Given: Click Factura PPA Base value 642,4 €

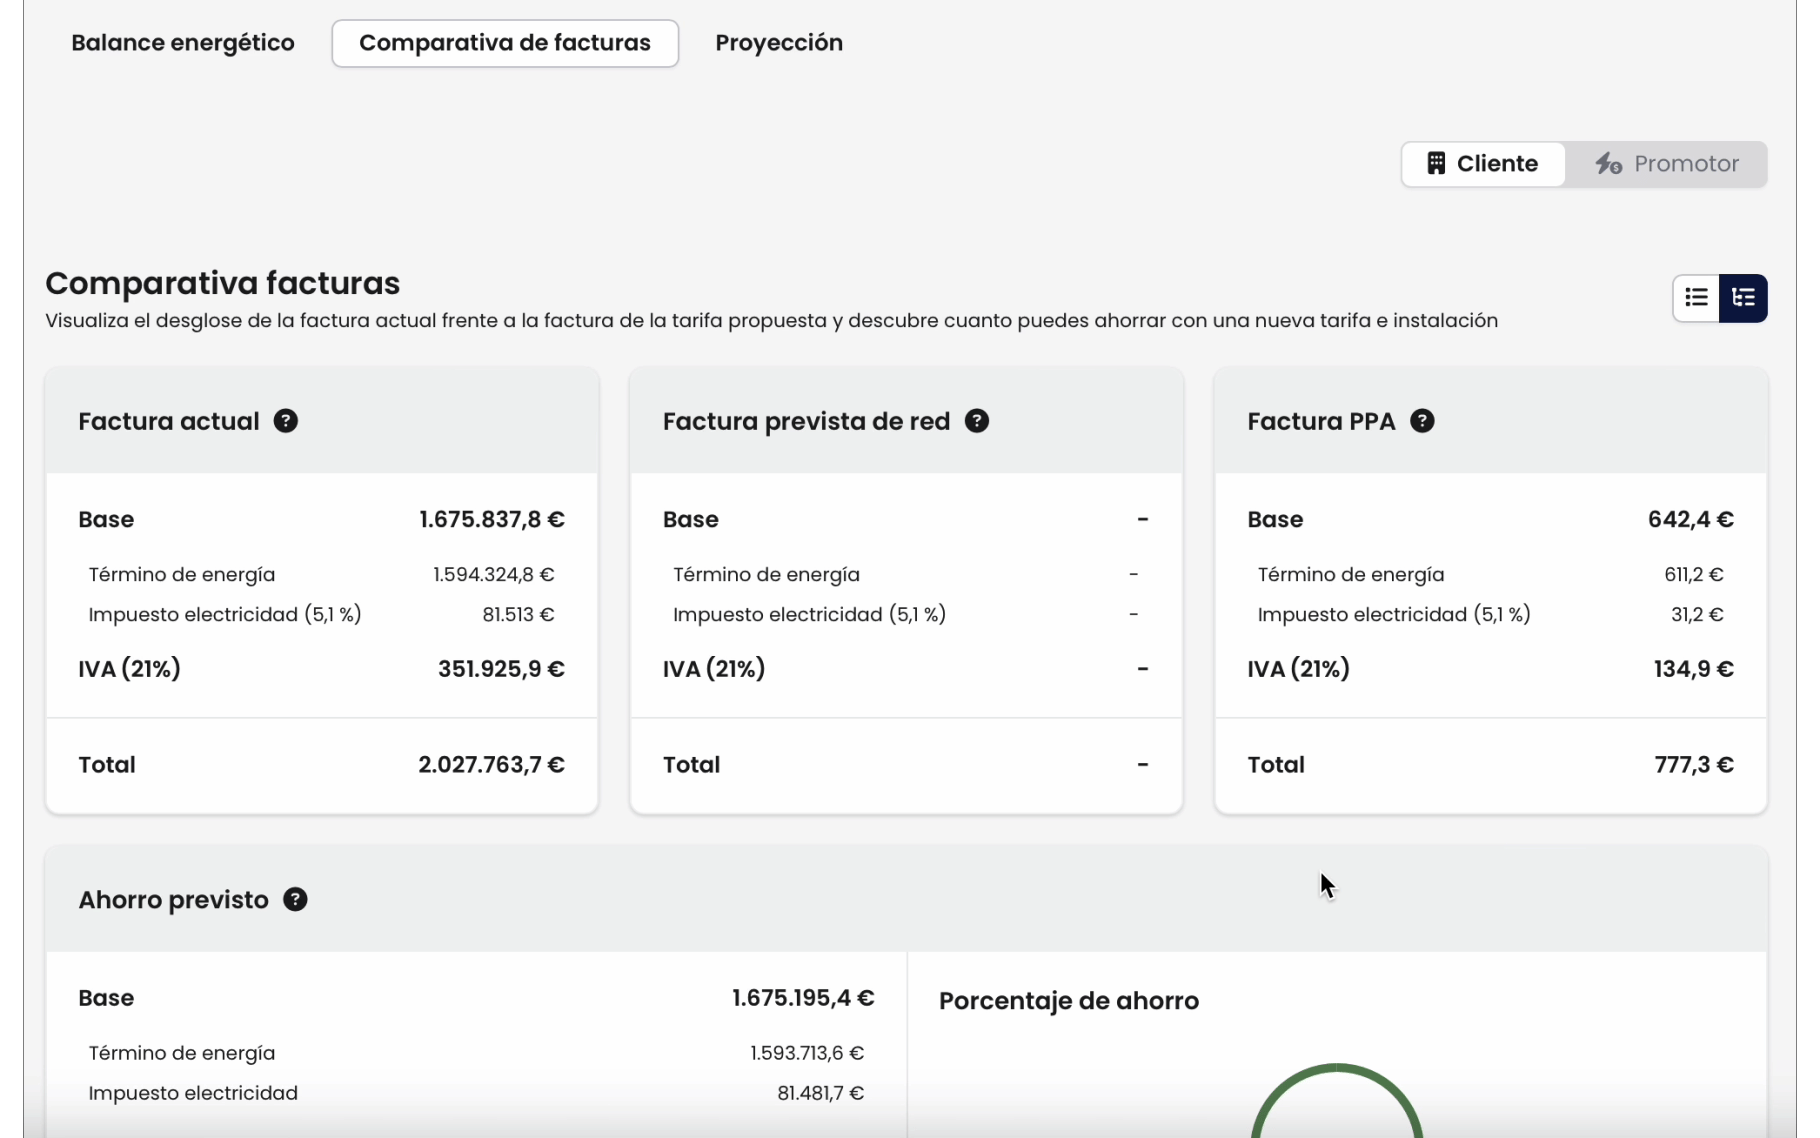Looking at the screenshot, I should pos(1691,519).
